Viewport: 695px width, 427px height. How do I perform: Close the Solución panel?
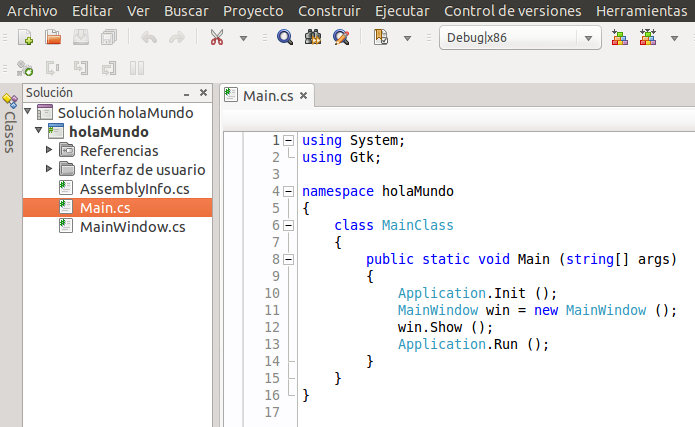coord(203,92)
